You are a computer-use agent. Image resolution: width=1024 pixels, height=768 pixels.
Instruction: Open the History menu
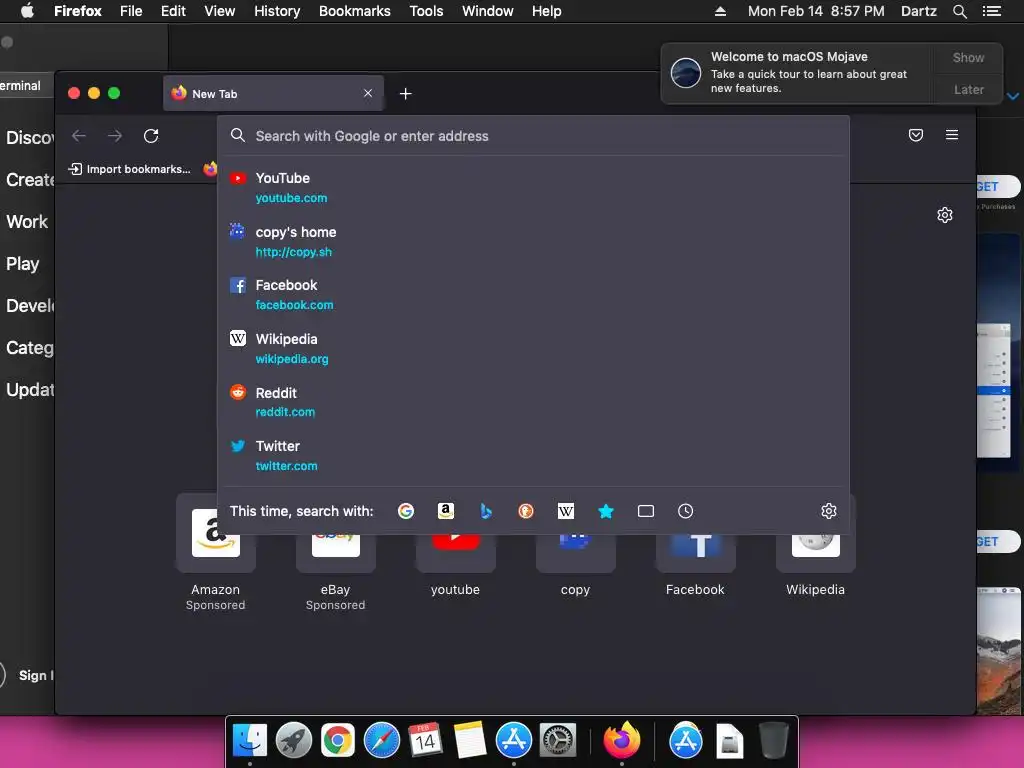(x=277, y=11)
